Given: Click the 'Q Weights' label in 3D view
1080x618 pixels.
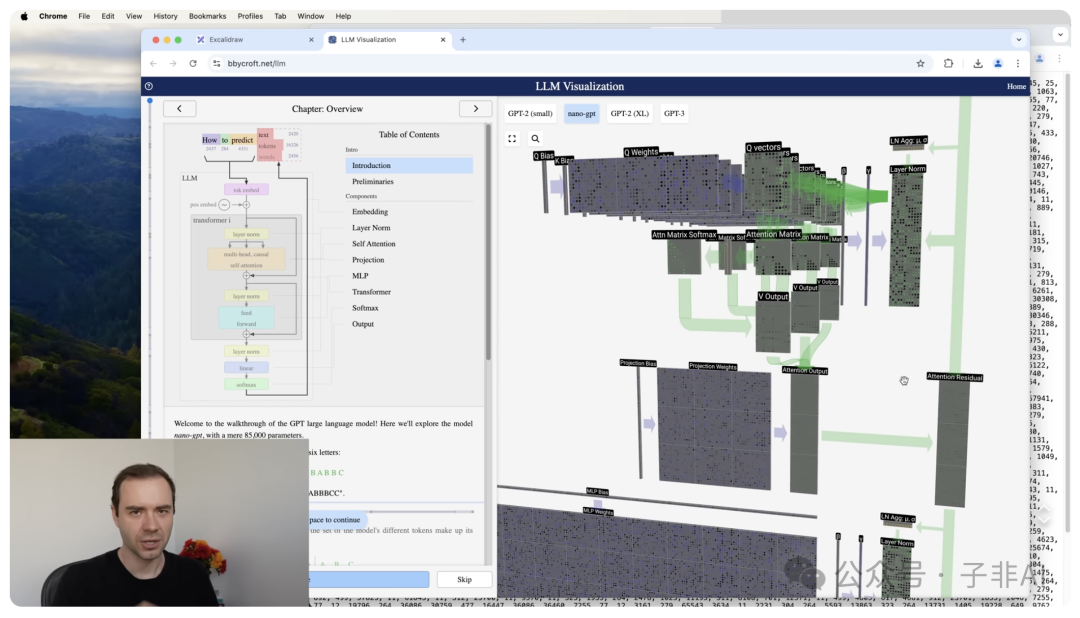Looking at the screenshot, I should 641,152.
